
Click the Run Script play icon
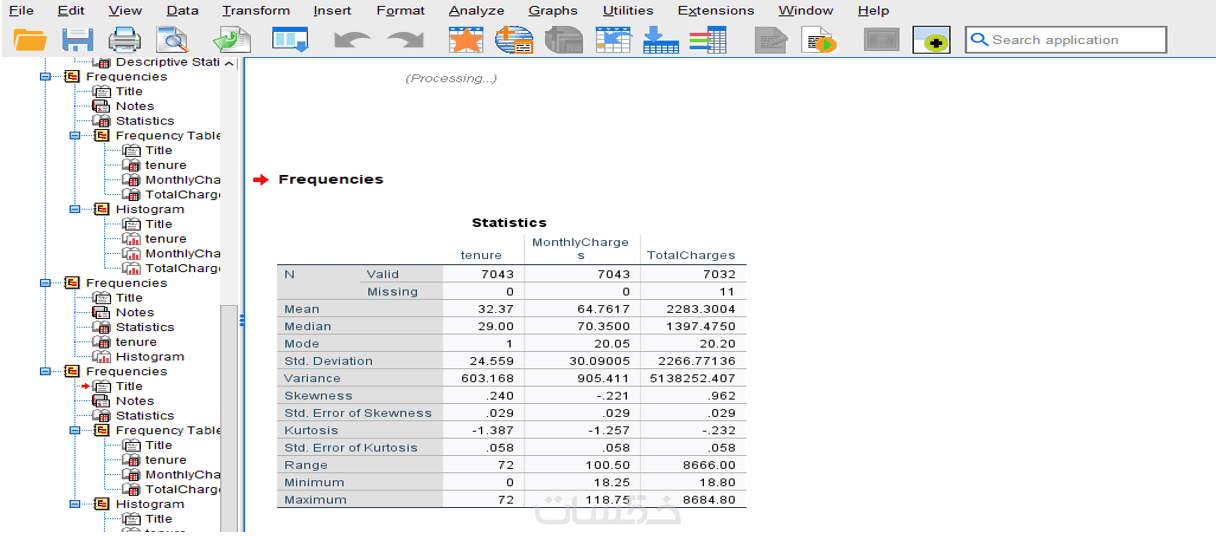(x=819, y=40)
